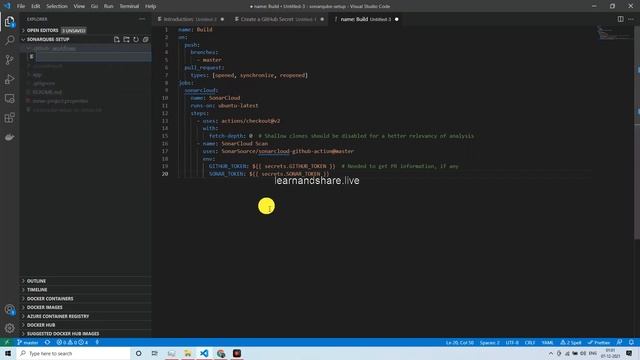
Task: Expand Outline panel
Action: pyautogui.click(x=86, y=281)
